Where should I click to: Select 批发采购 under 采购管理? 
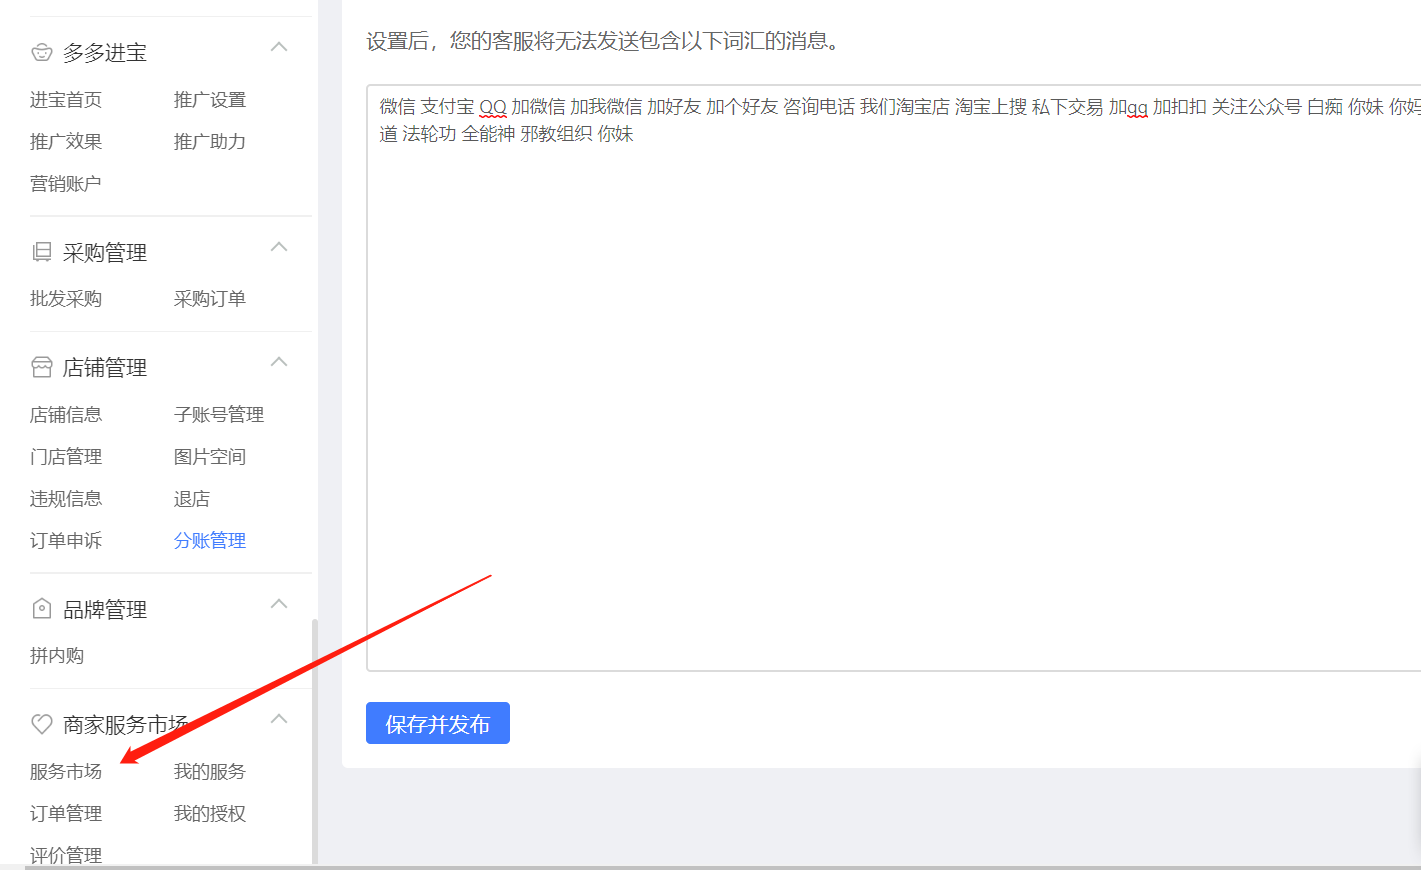point(66,298)
